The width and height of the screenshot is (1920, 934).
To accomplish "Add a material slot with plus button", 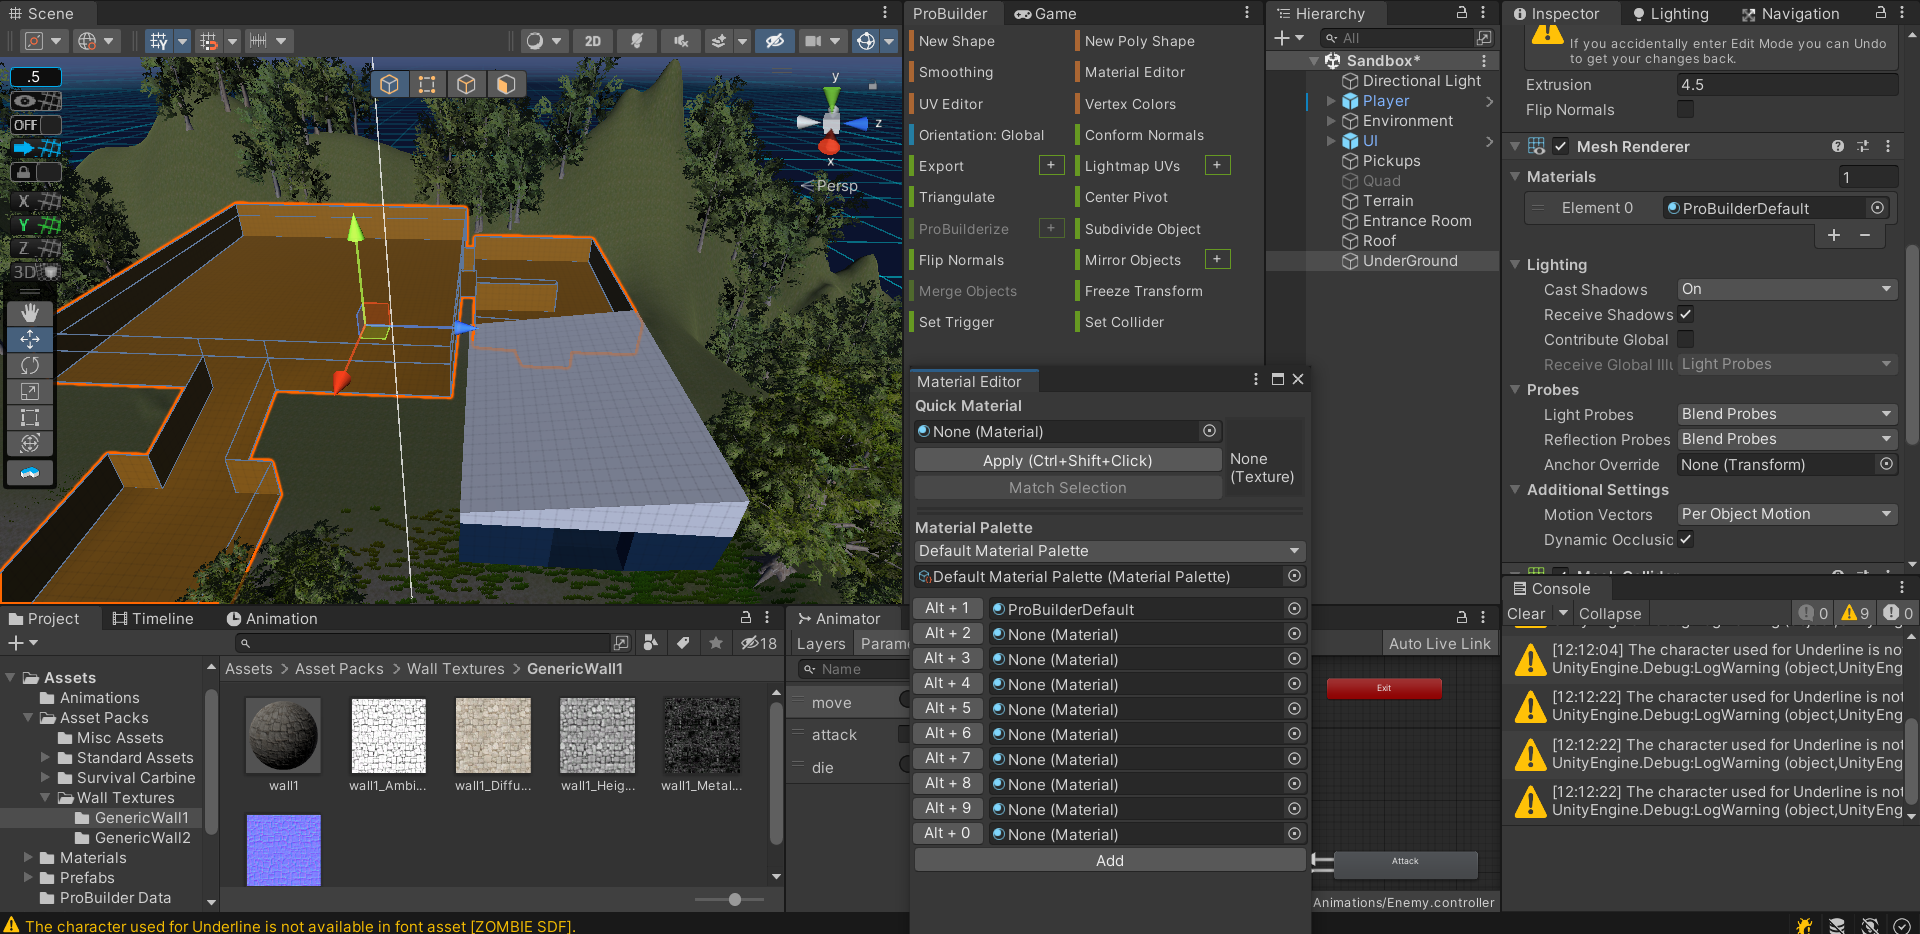I will pyautogui.click(x=1834, y=235).
